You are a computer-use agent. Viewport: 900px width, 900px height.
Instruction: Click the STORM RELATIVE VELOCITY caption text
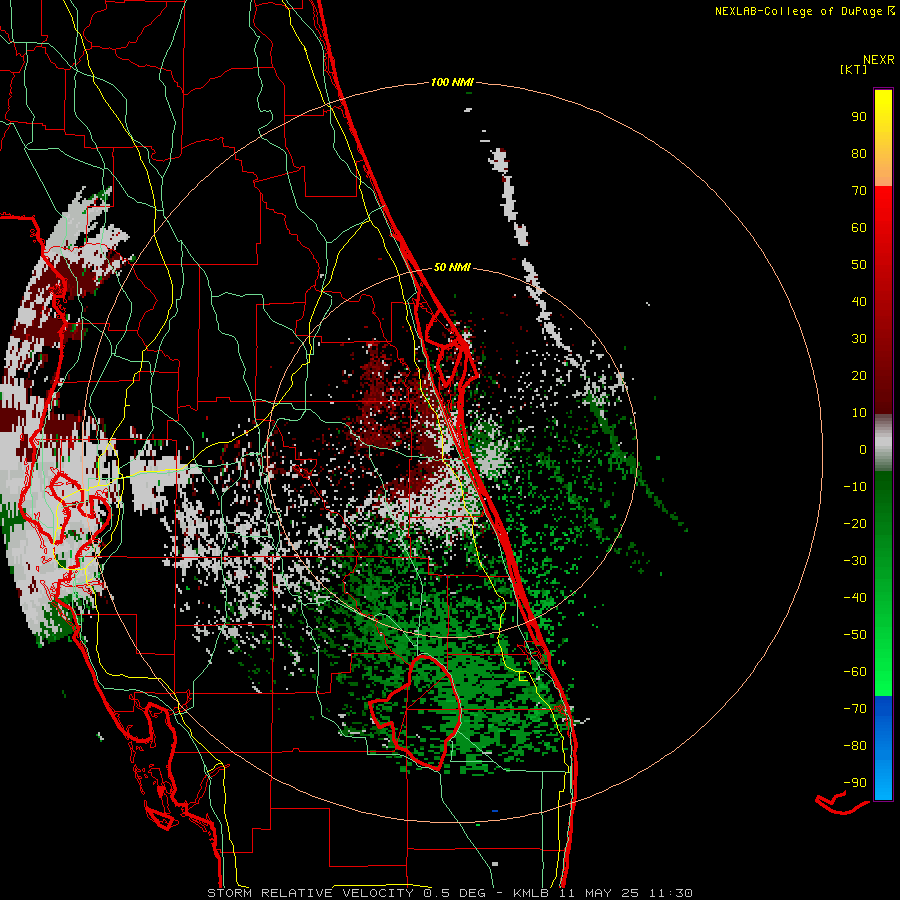coord(310,893)
